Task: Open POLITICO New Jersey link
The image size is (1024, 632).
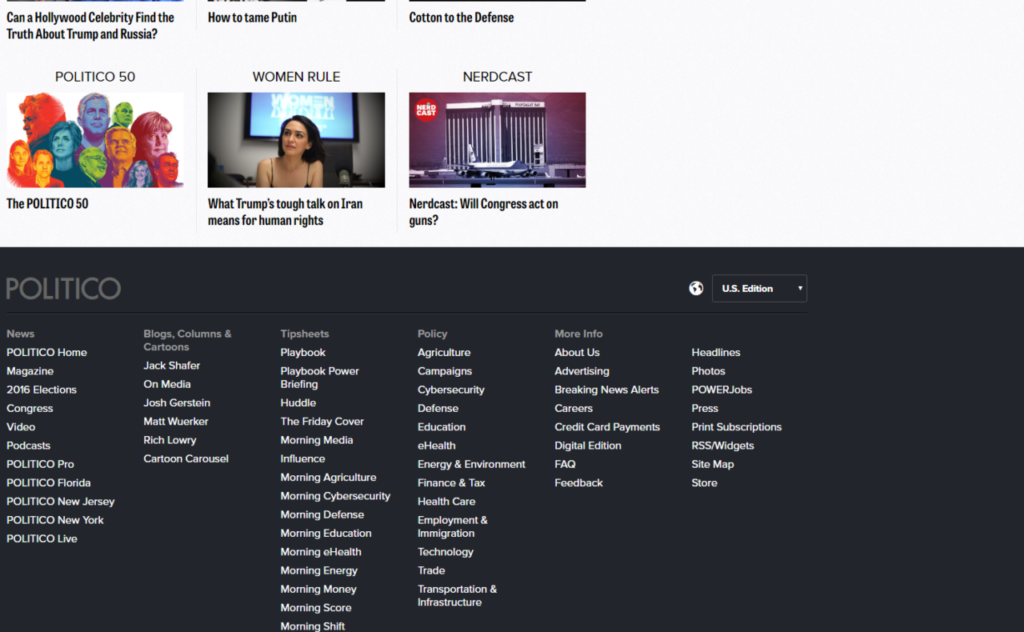Action: point(60,501)
